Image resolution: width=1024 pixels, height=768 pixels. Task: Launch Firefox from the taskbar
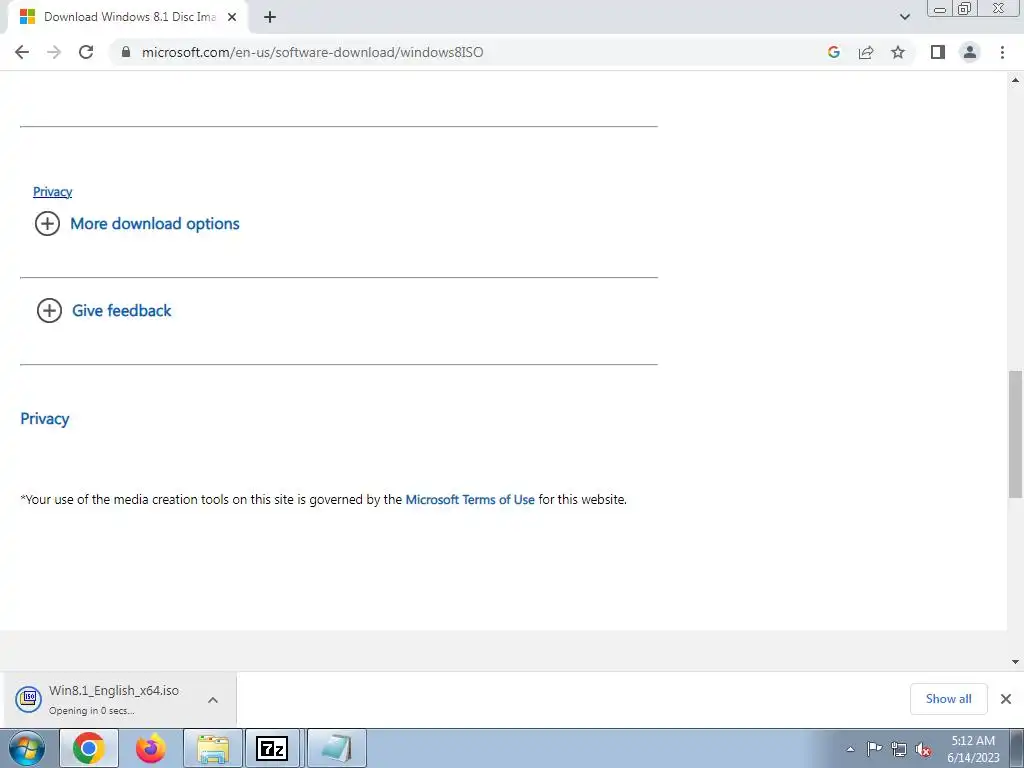[151, 748]
